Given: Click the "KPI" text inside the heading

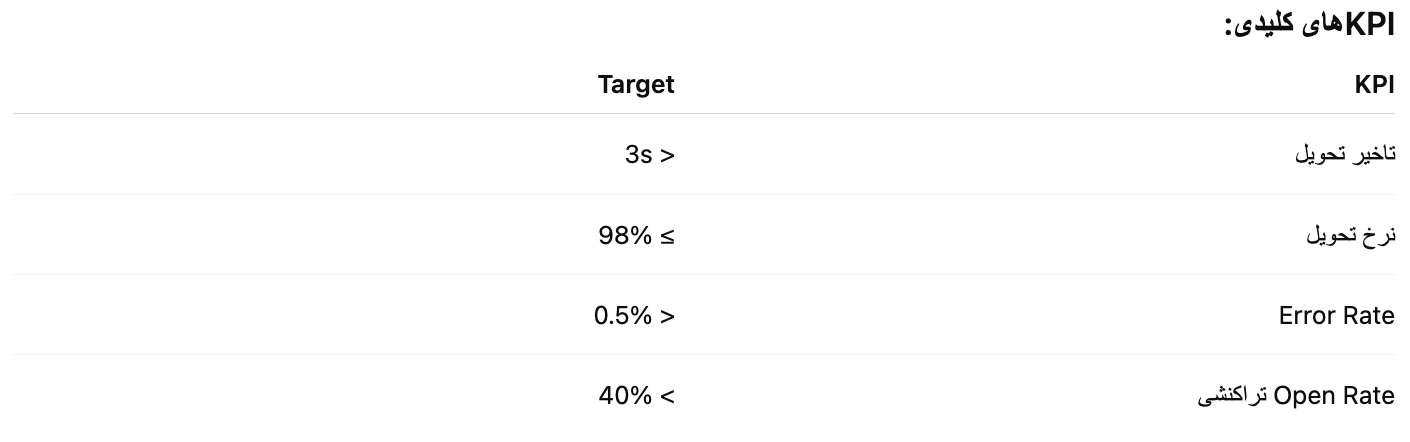Looking at the screenshot, I should point(1369,25).
